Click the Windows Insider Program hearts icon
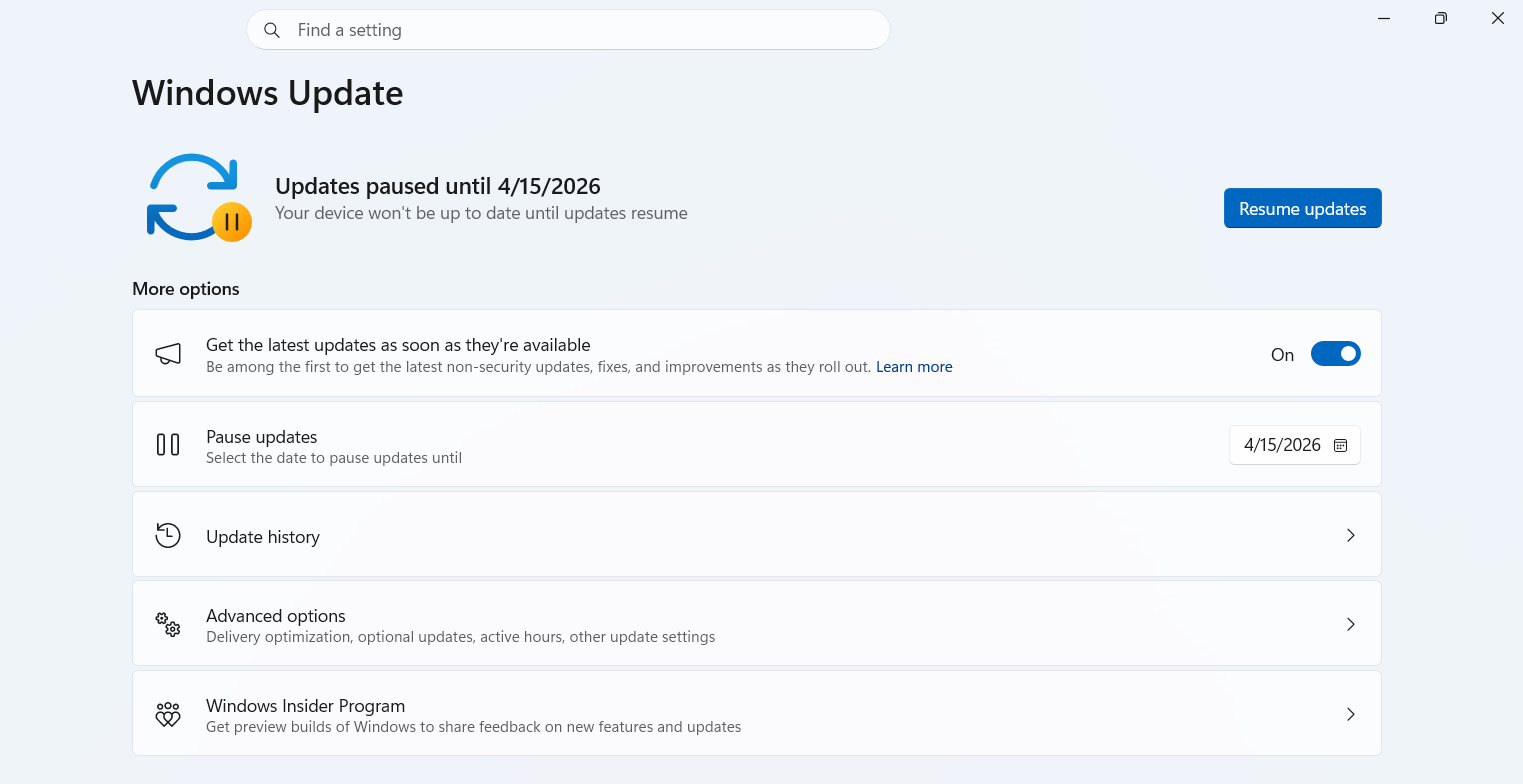 coord(168,714)
